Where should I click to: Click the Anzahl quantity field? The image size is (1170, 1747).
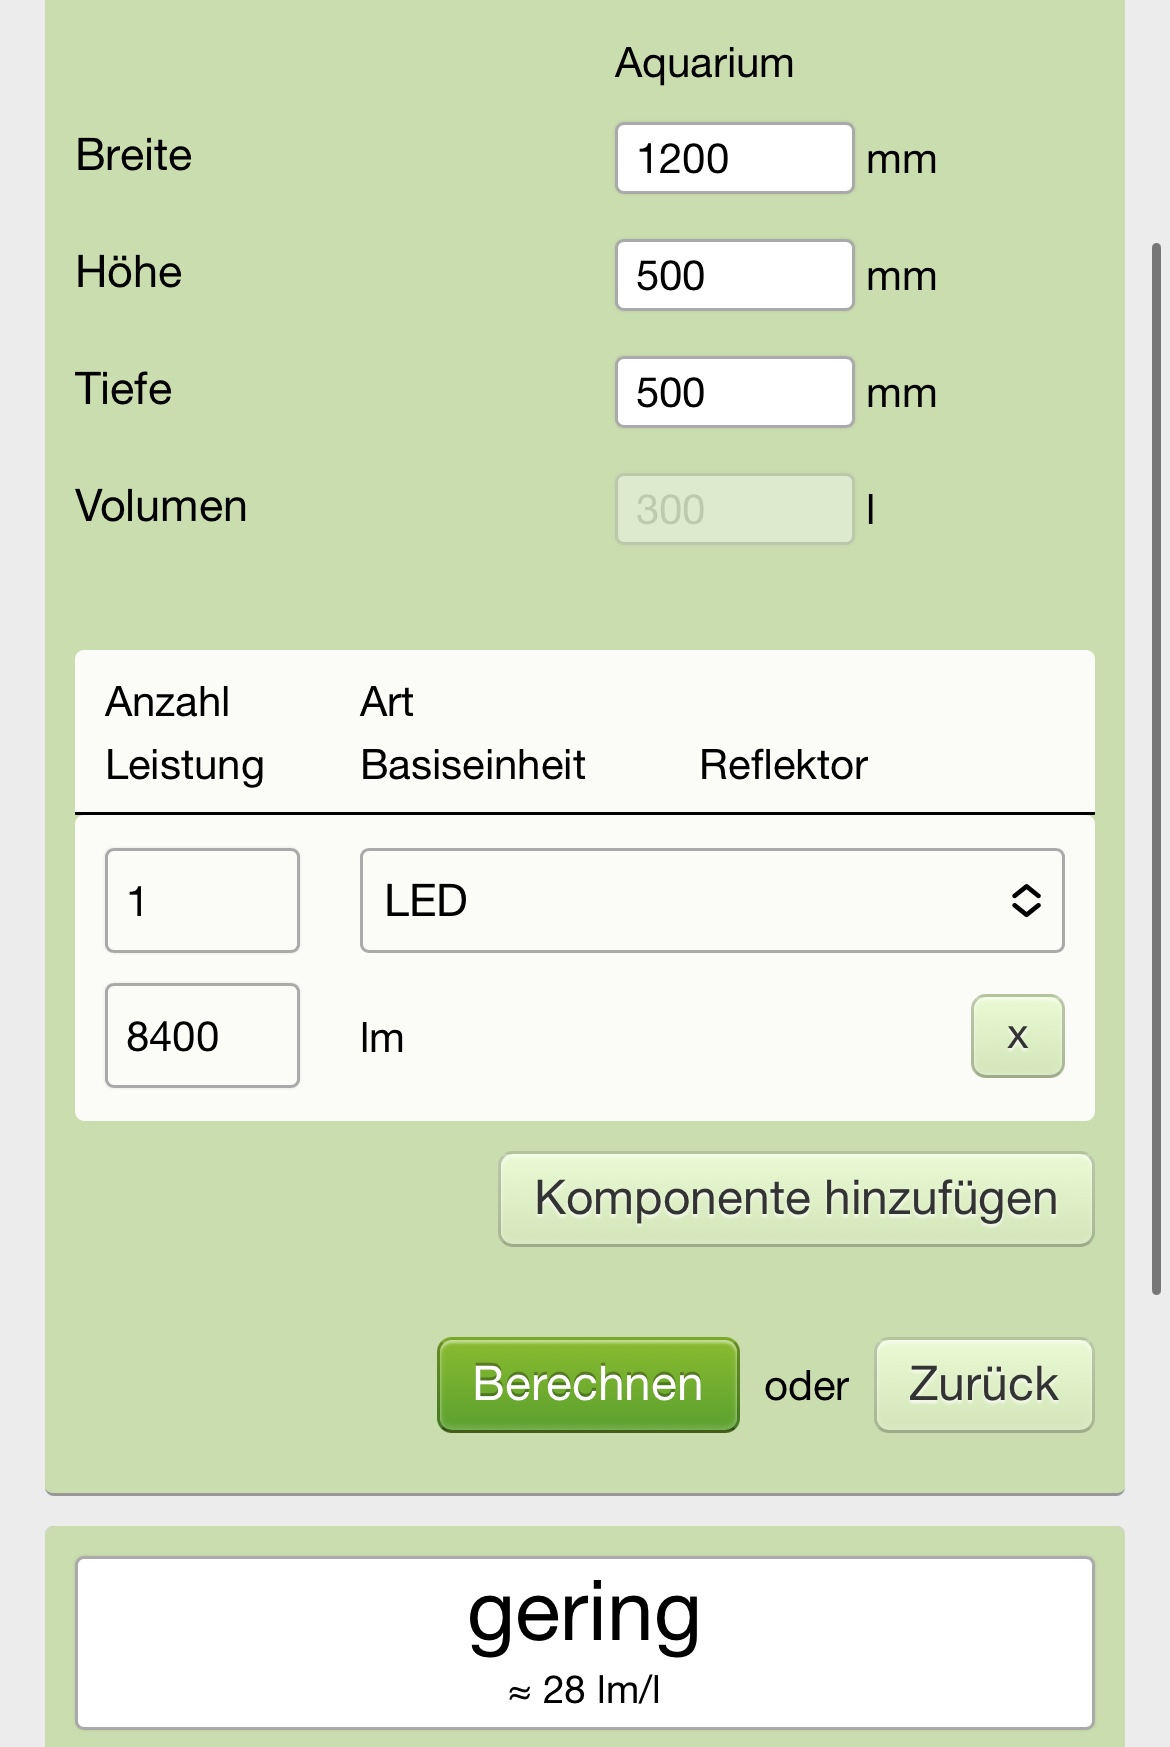coord(202,901)
